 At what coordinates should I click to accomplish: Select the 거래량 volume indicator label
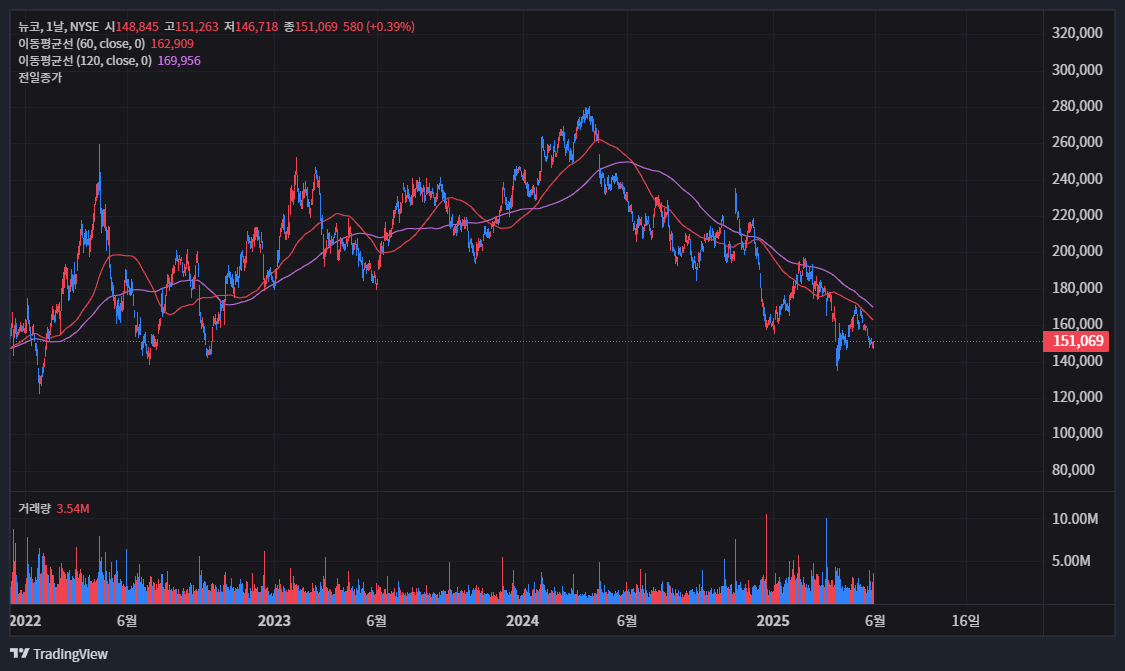pyautogui.click(x=34, y=509)
